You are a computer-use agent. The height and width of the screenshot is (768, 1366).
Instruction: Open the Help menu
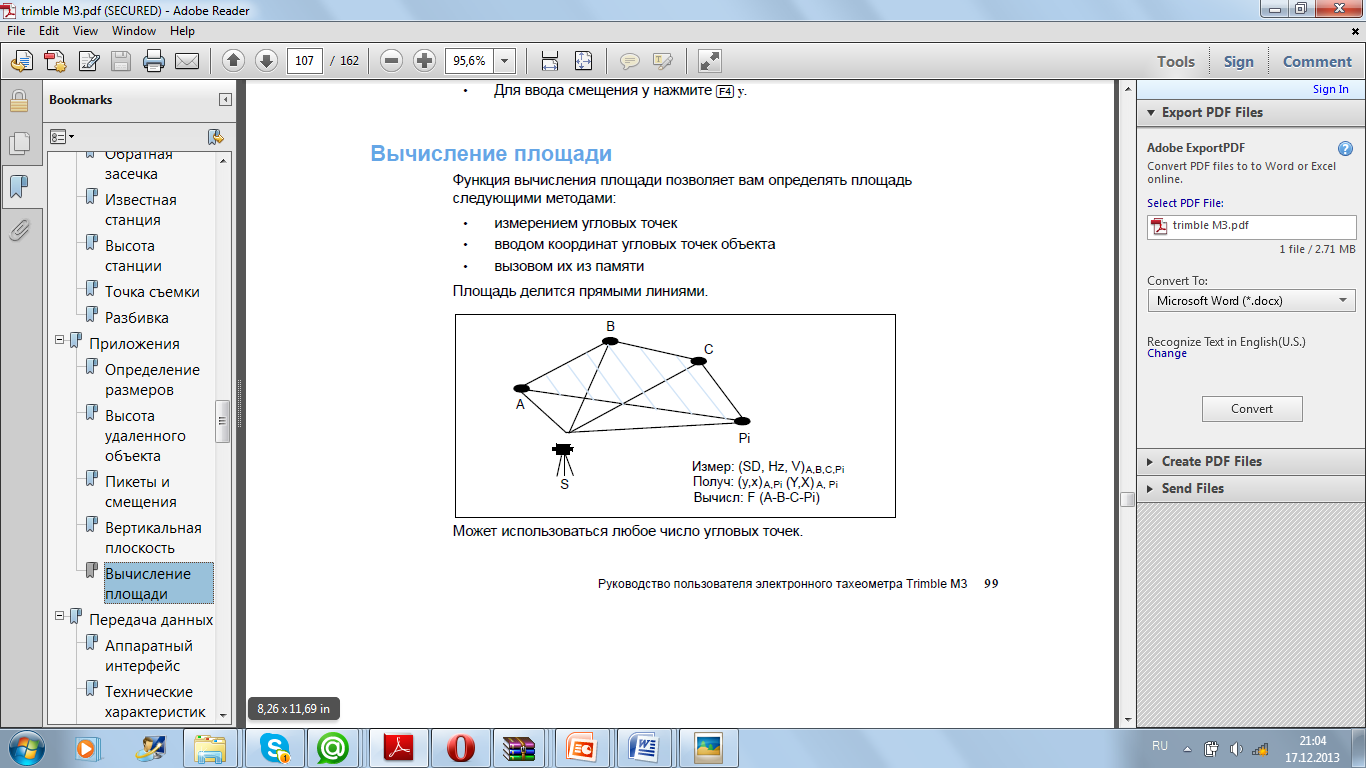(182, 31)
